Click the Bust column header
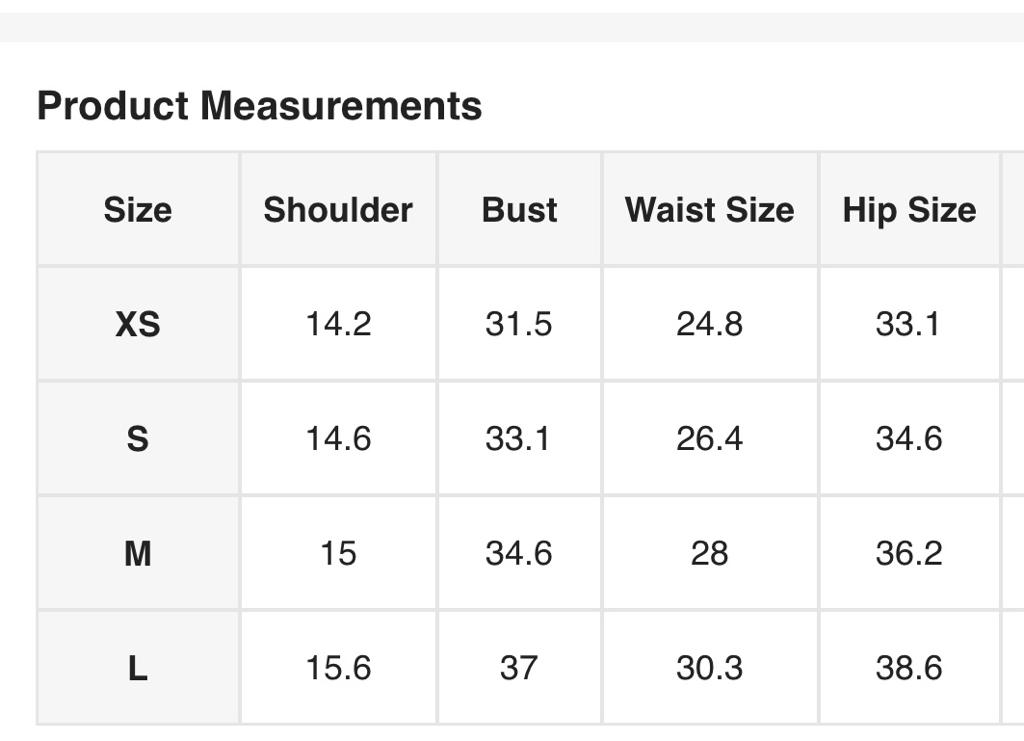 [519, 210]
